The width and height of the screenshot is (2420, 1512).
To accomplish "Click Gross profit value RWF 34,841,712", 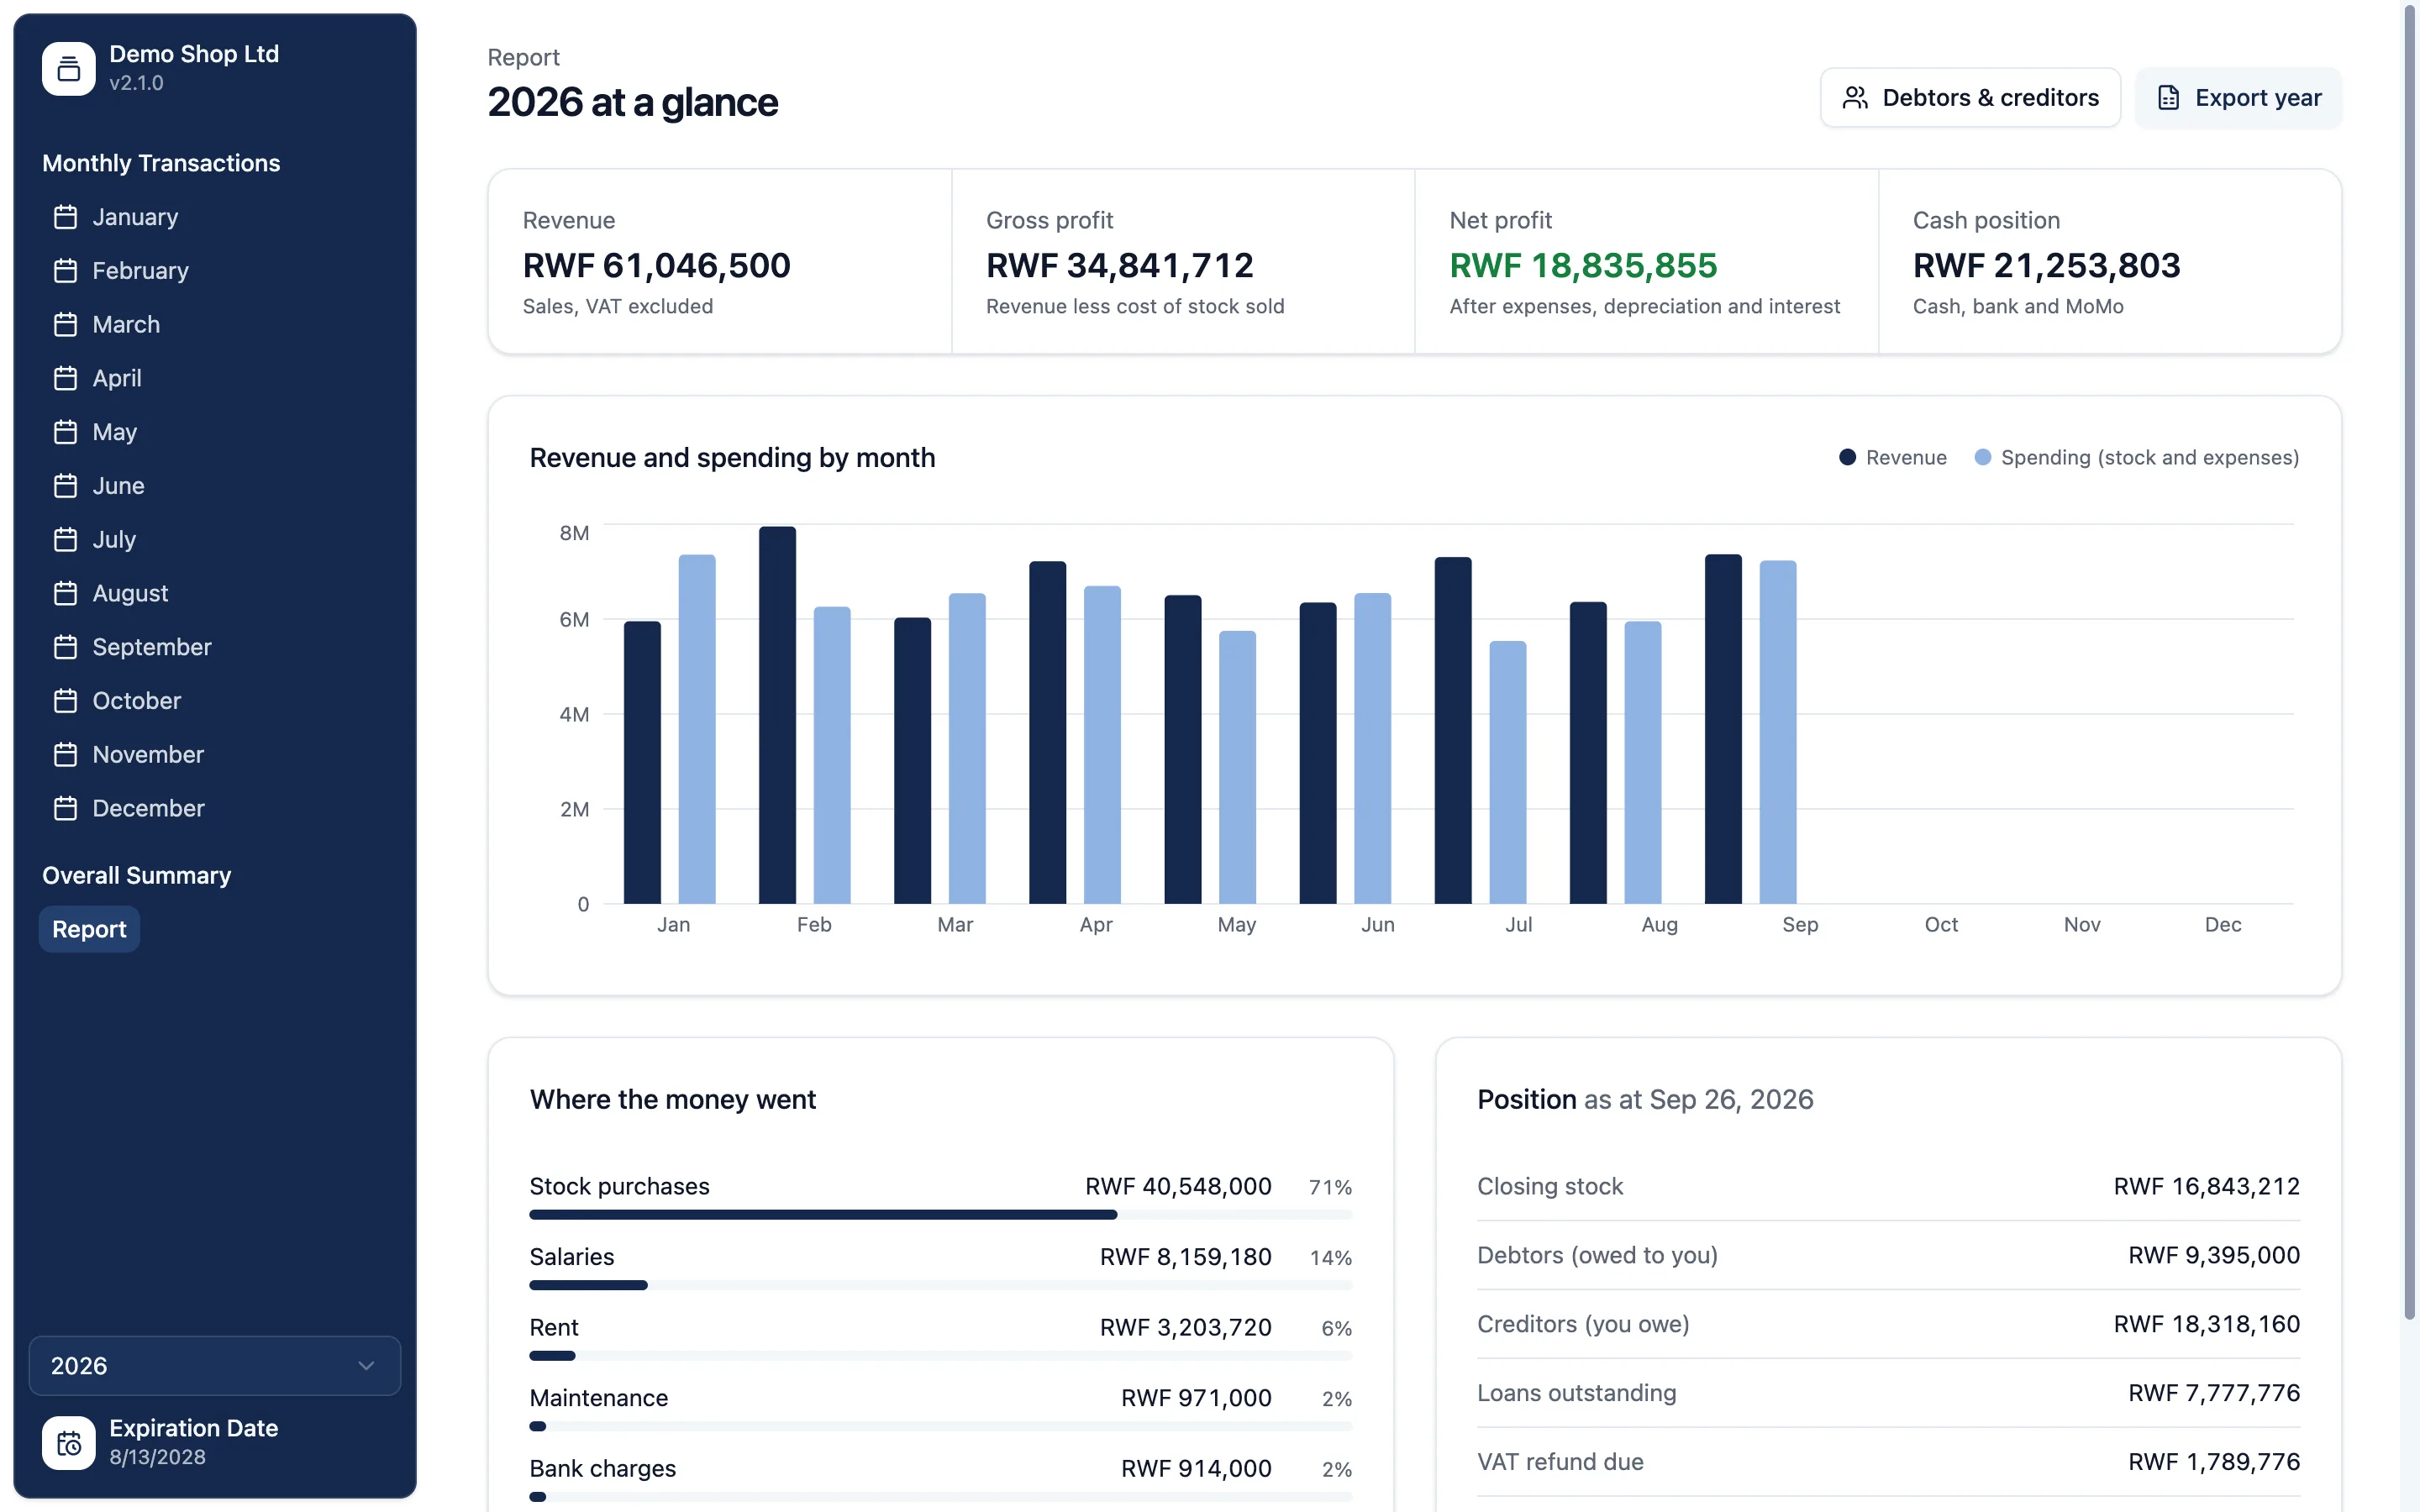I will pos(1119,265).
